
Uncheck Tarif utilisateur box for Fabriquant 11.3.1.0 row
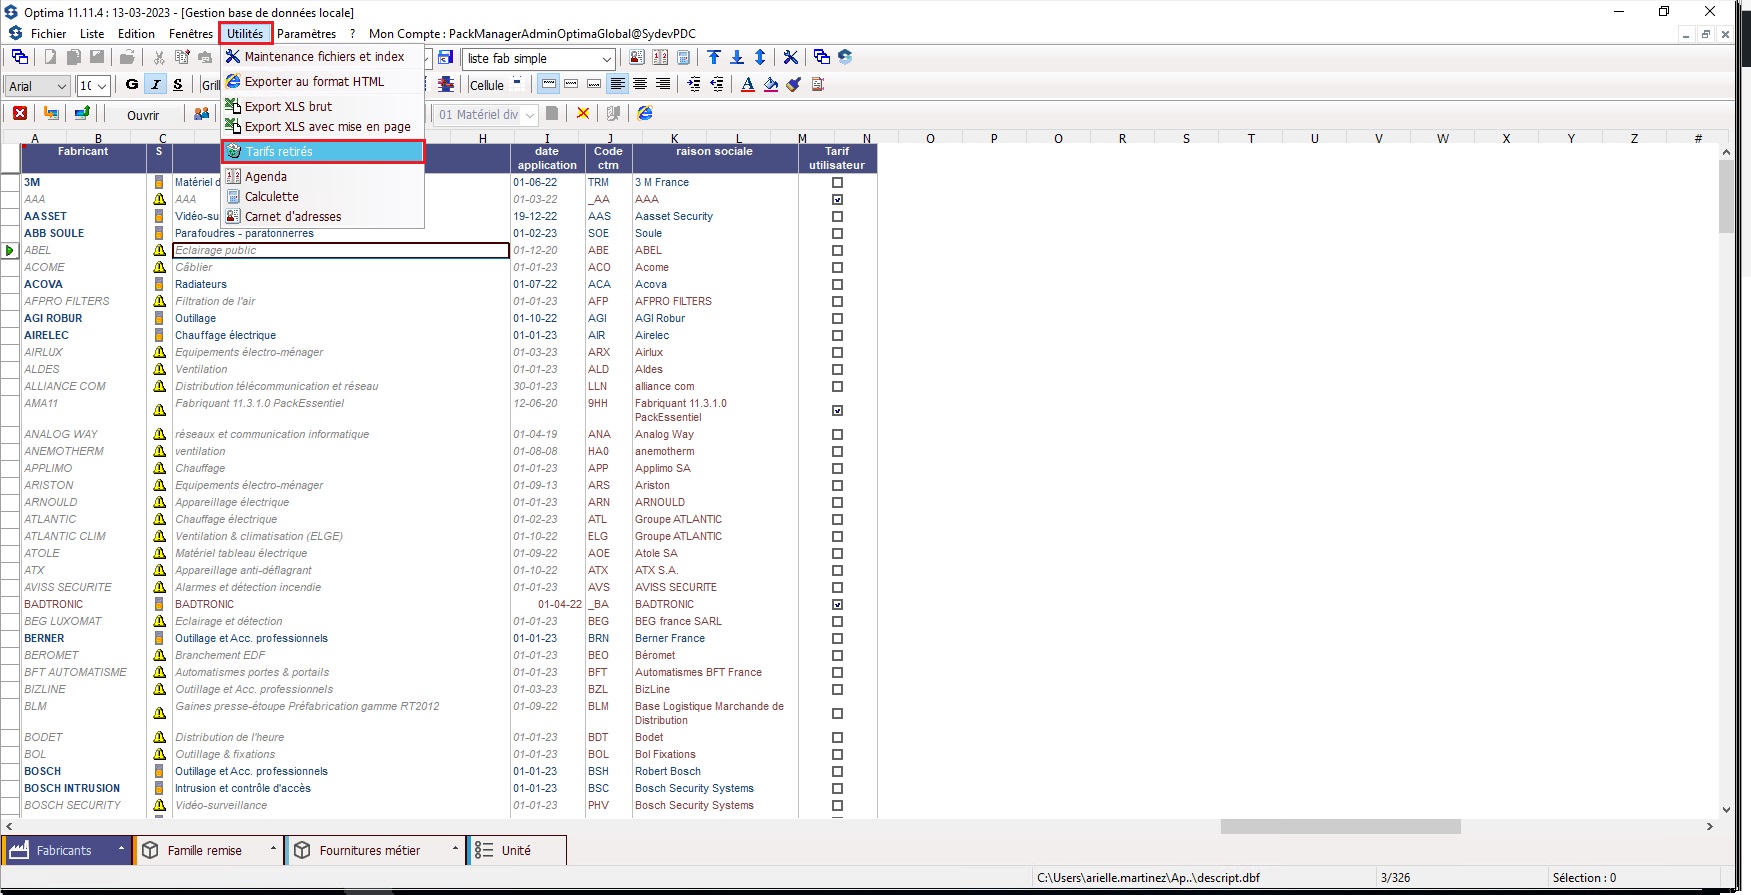pyautogui.click(x=837, y=411)
